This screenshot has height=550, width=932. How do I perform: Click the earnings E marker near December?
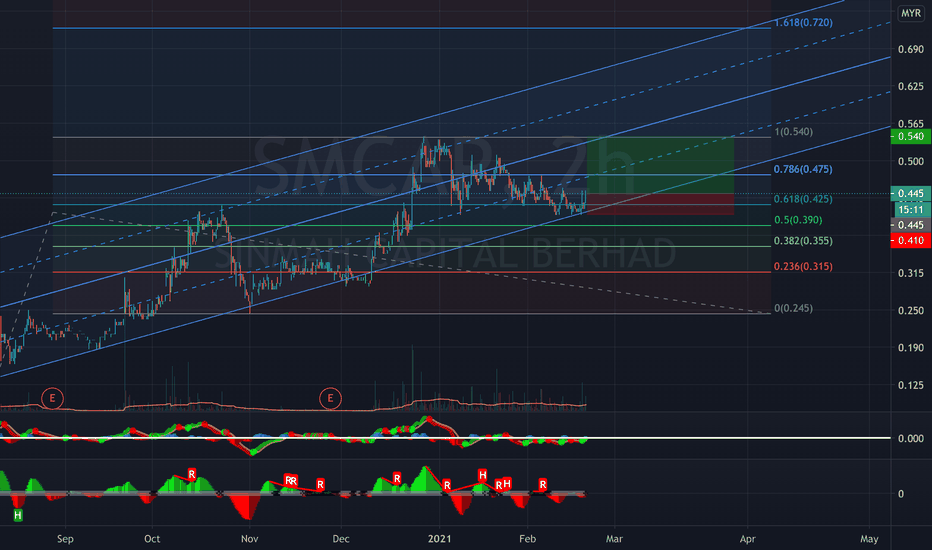330,398
